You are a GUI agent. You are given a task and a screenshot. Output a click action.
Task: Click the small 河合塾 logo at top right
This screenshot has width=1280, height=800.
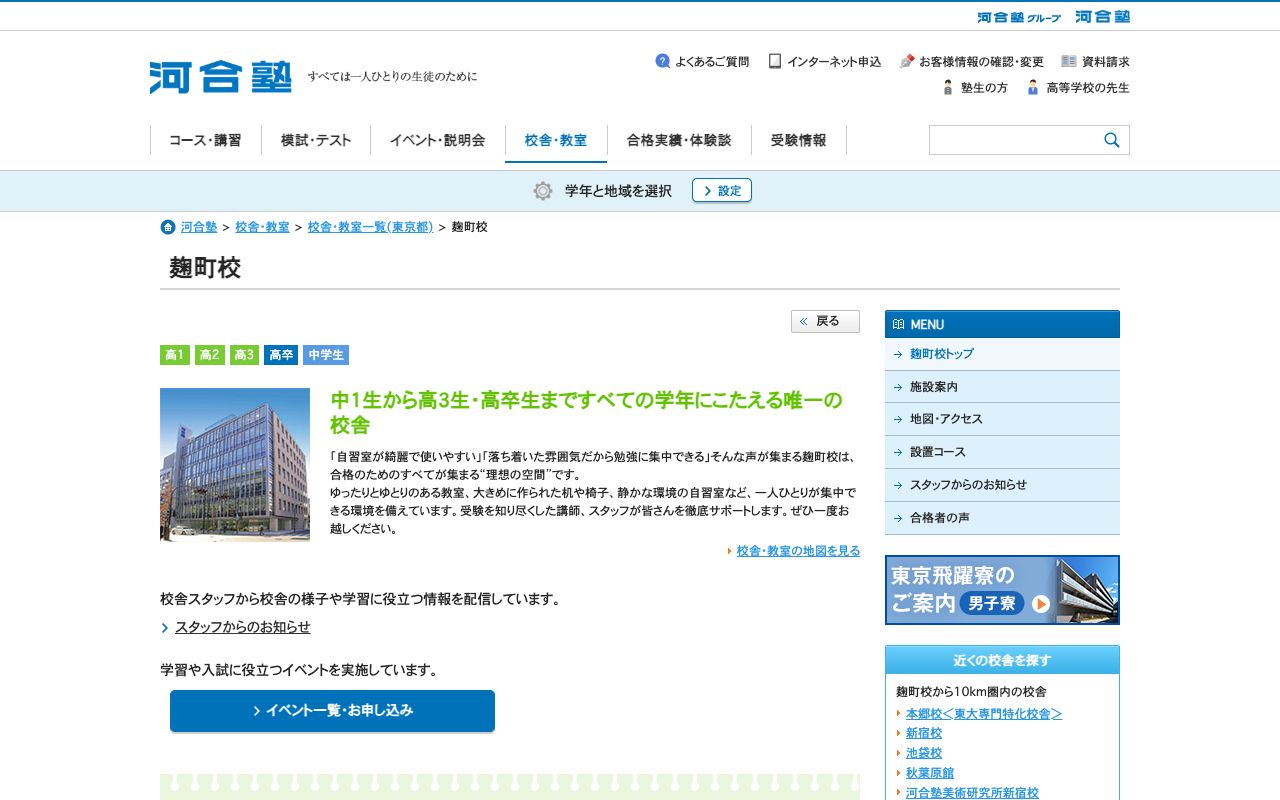click(1102, 16)
